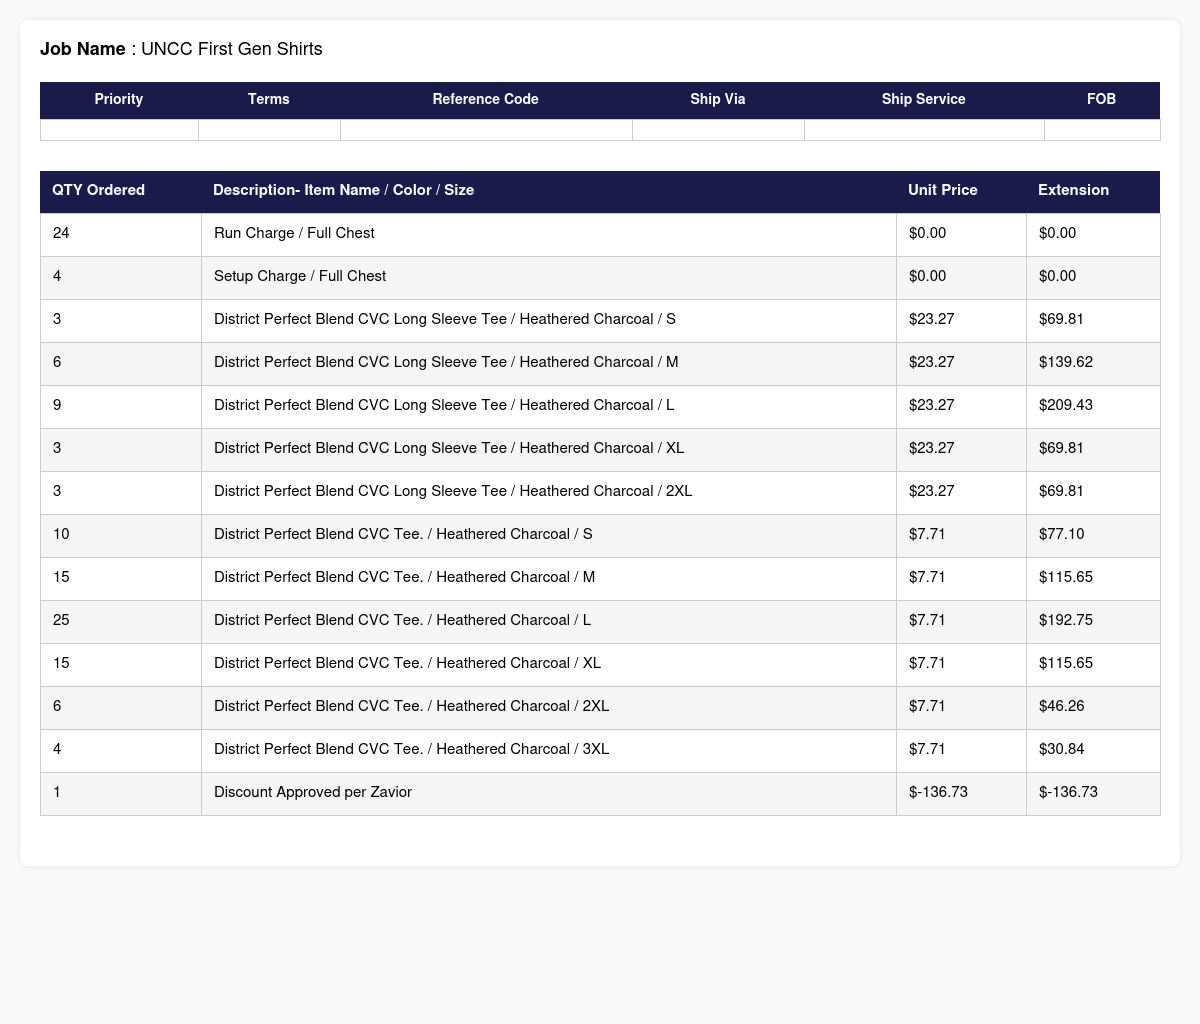Select CVC Tee. Heathered Charcoal / S description
This screenshot has width=1200, height=1024.
pyautogui.click(x=403, y=534)
